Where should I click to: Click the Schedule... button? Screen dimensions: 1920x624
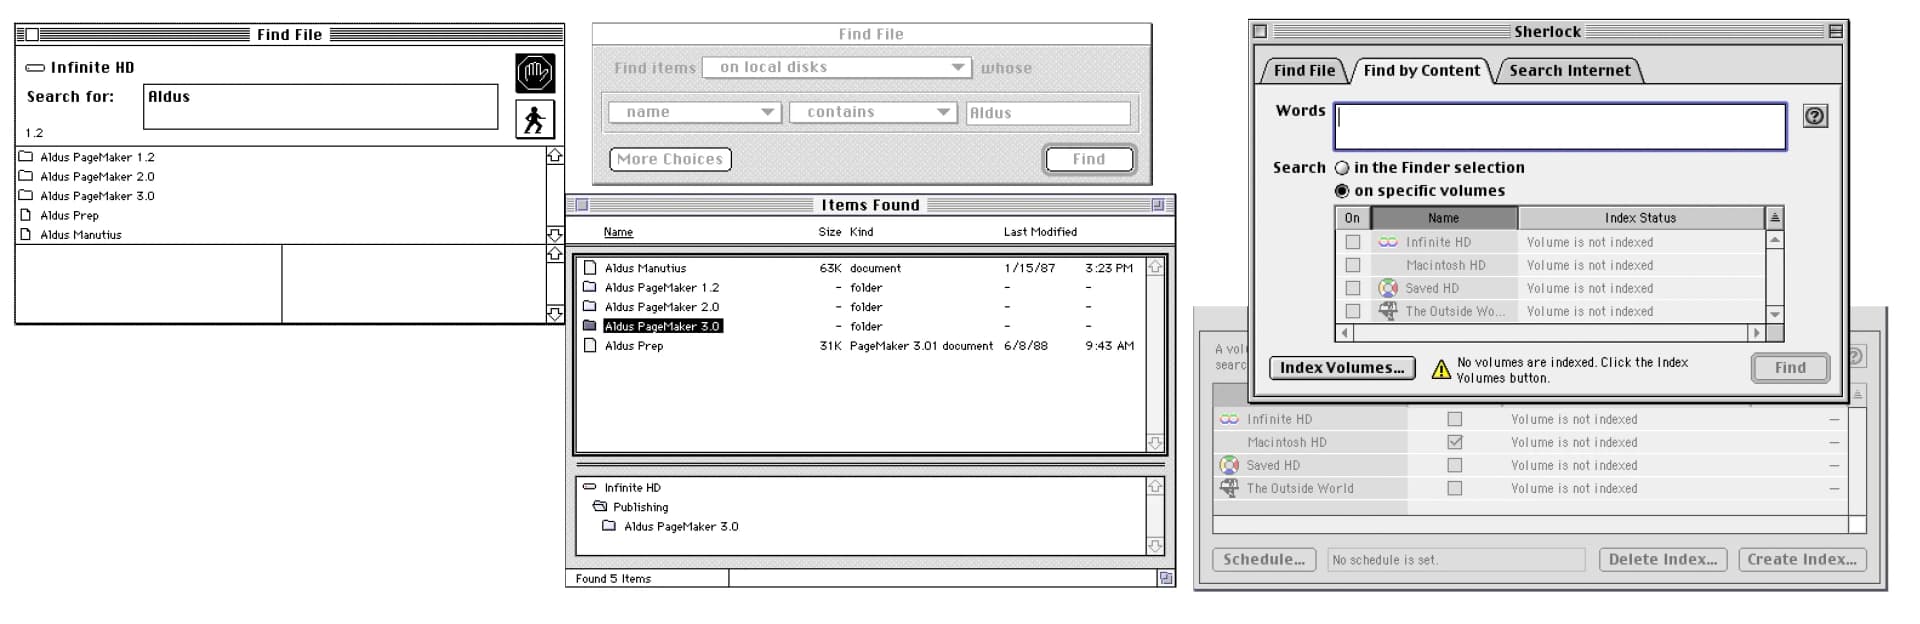[1264, 560]
